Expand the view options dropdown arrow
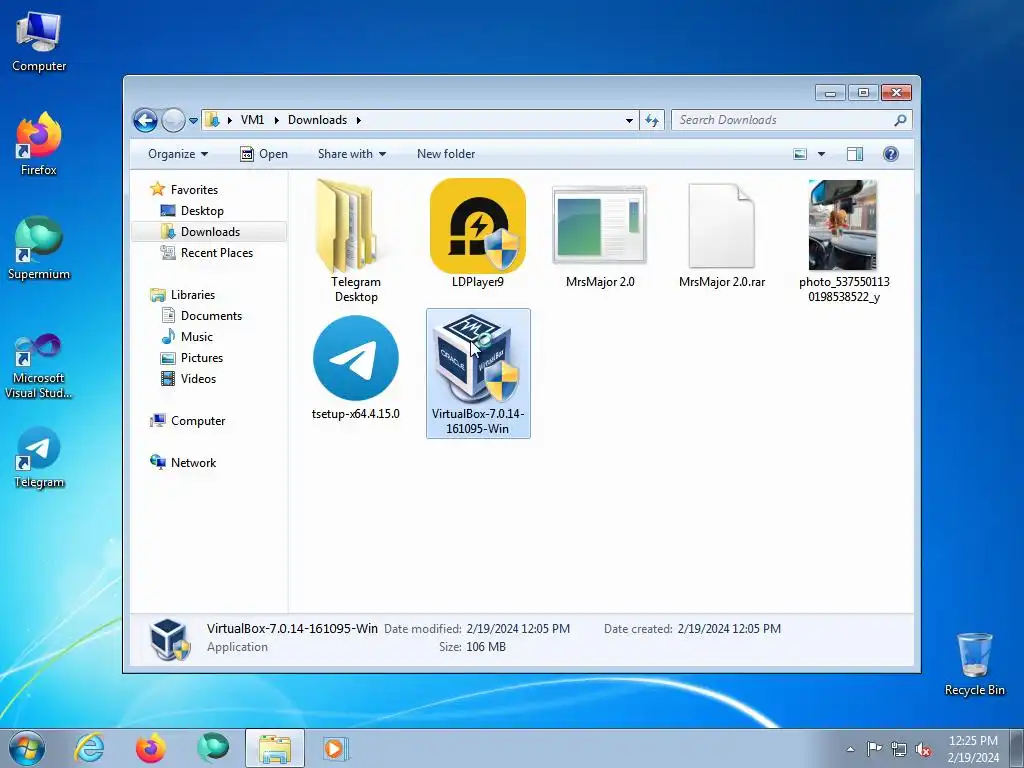The image size is (1024, 768). click(x=822, y=154)
